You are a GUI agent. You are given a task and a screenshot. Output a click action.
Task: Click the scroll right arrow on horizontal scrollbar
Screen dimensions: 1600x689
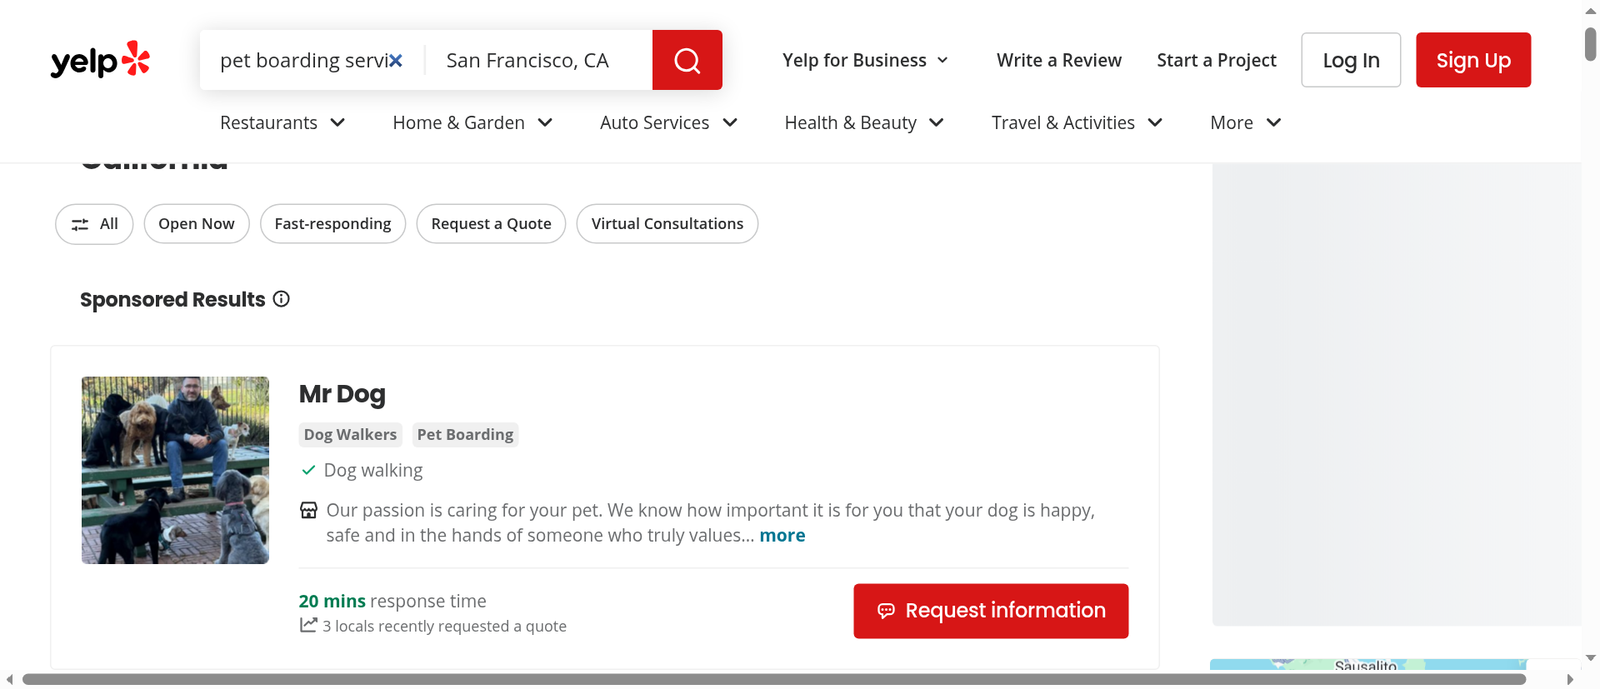(x=1570, y=679)
